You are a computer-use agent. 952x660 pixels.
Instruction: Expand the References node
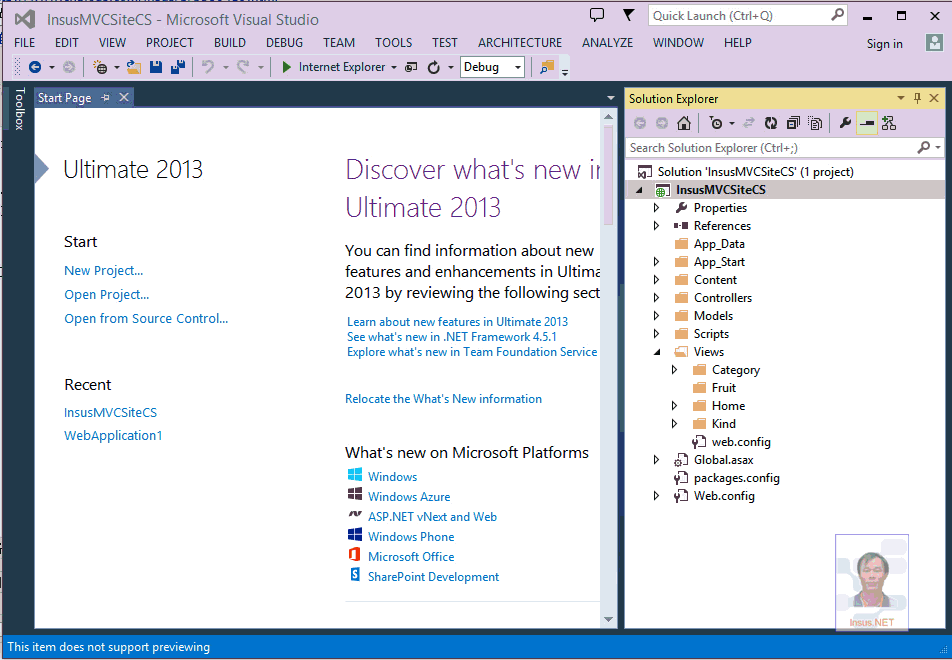click(x=656, y=225)
